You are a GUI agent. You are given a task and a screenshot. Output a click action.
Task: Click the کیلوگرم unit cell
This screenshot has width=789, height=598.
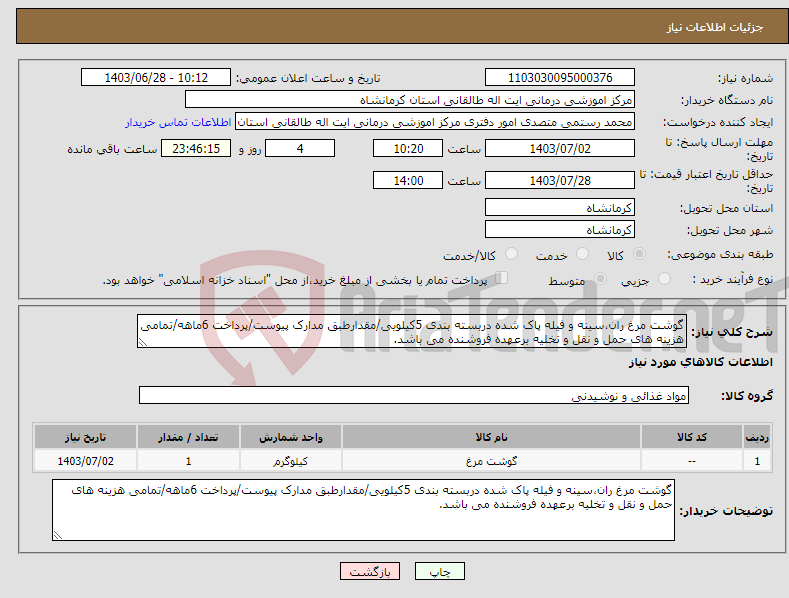pyautogui.click(x=291, y=461)
